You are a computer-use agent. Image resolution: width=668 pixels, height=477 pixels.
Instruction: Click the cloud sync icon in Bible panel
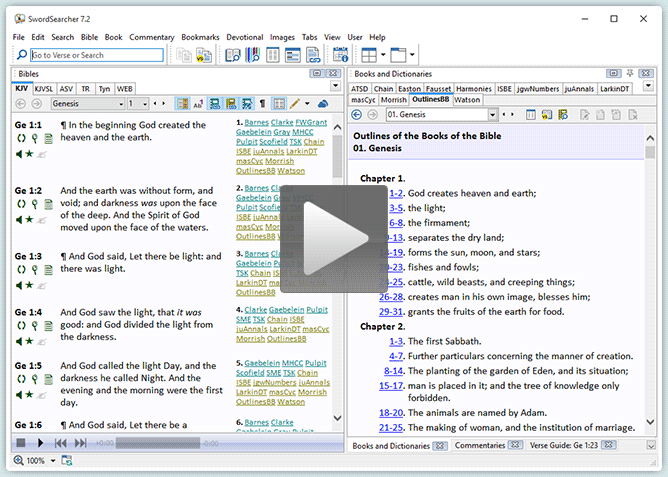[x=323, y=103]
